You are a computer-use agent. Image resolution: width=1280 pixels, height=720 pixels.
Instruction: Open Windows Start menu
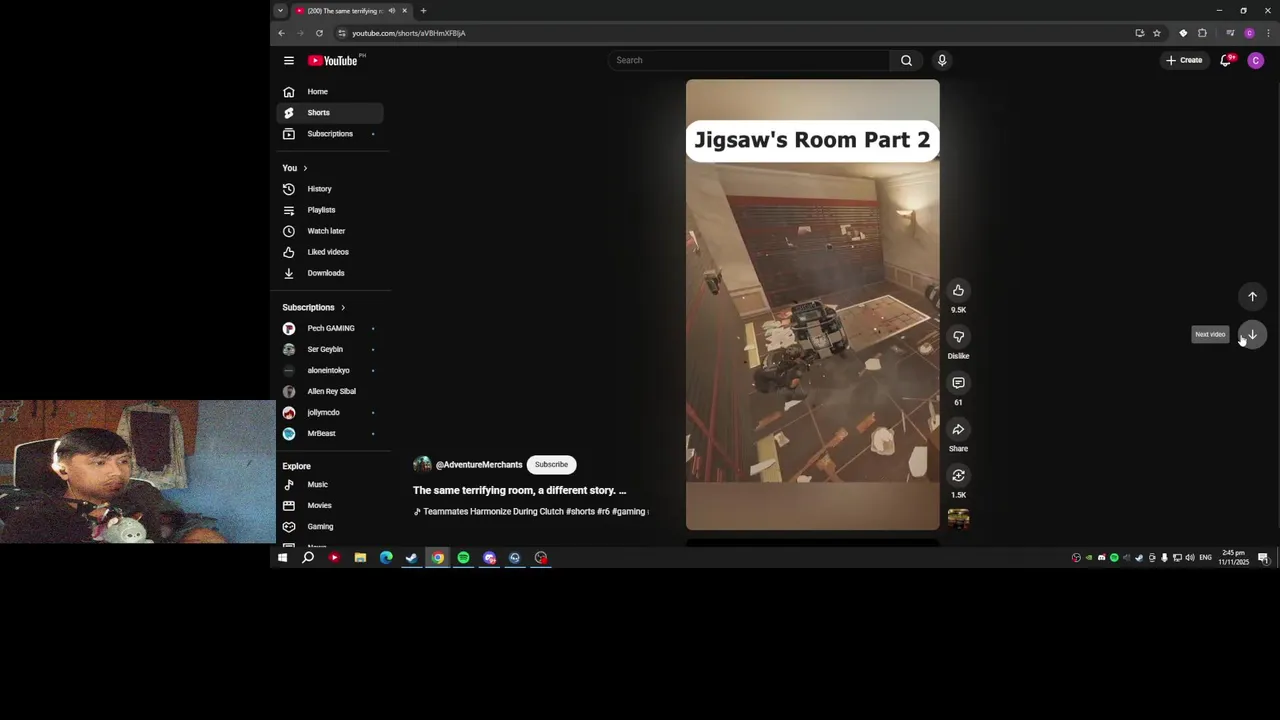pyautogui.click(x=282, y=558)
